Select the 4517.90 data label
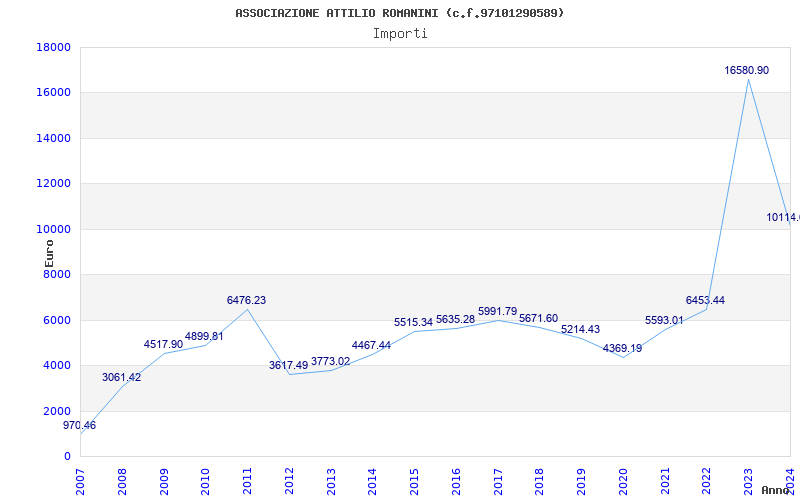The image size is (800, 500). tap(163, 344)
